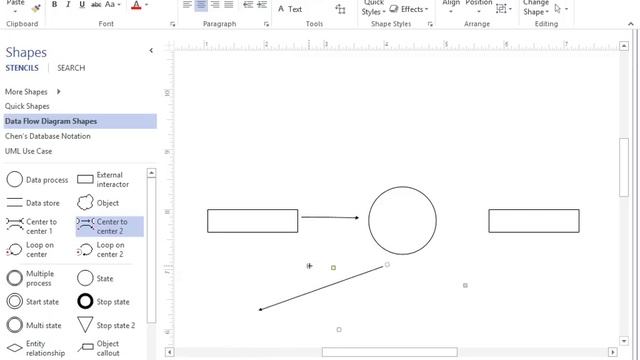
Task: Select the Data Flow Diagram Shapes stencil
Action: pyautogui.click(x=80, y=121)
